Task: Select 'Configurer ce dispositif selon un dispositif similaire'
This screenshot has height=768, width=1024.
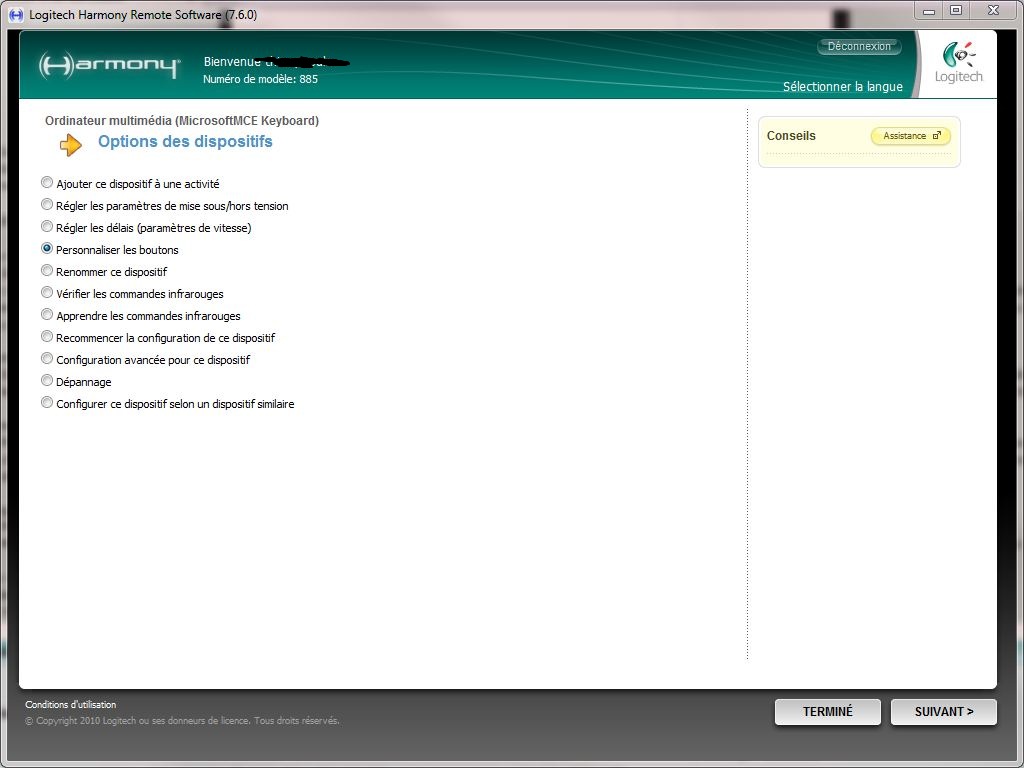Action: coord(47,403)
